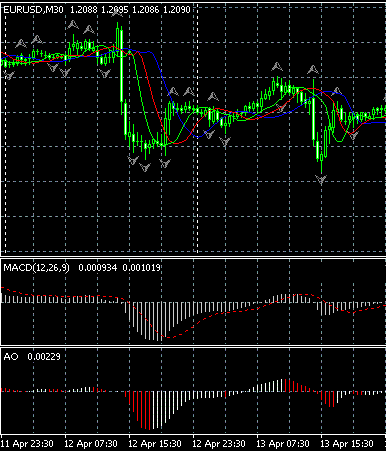The height and width of the screenshot is (451, 386).
Task: Click the lowest down fractal arrow on 13 Apr
Action: 321,180
